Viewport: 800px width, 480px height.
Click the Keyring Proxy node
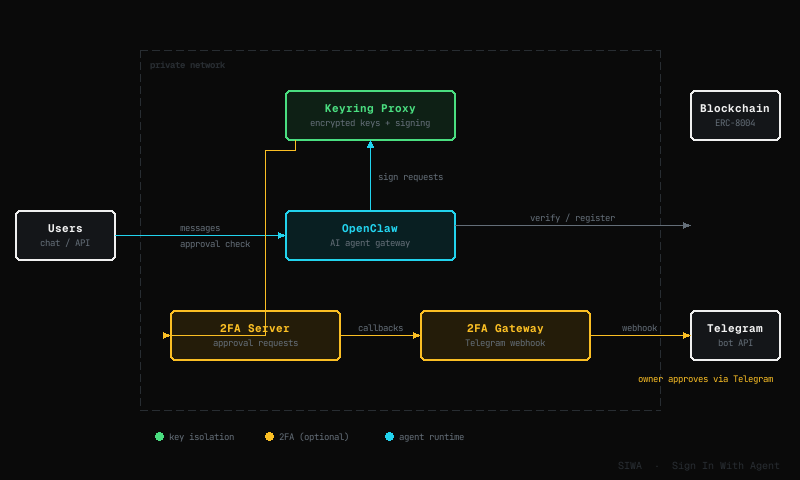(370, 115)
